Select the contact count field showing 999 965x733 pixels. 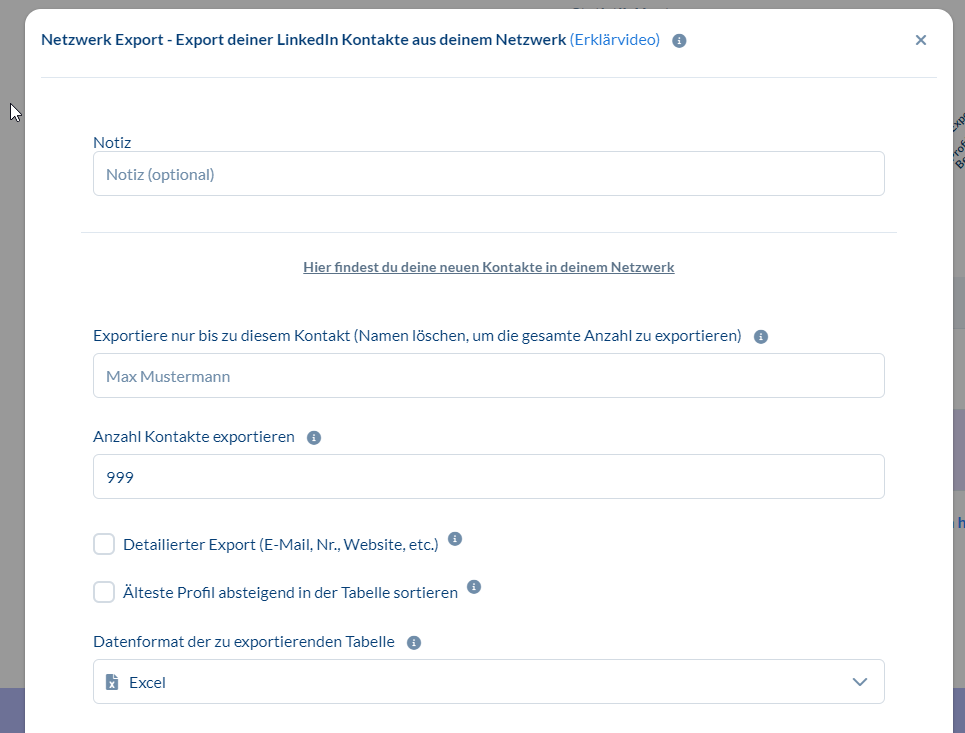coord(488,477)
